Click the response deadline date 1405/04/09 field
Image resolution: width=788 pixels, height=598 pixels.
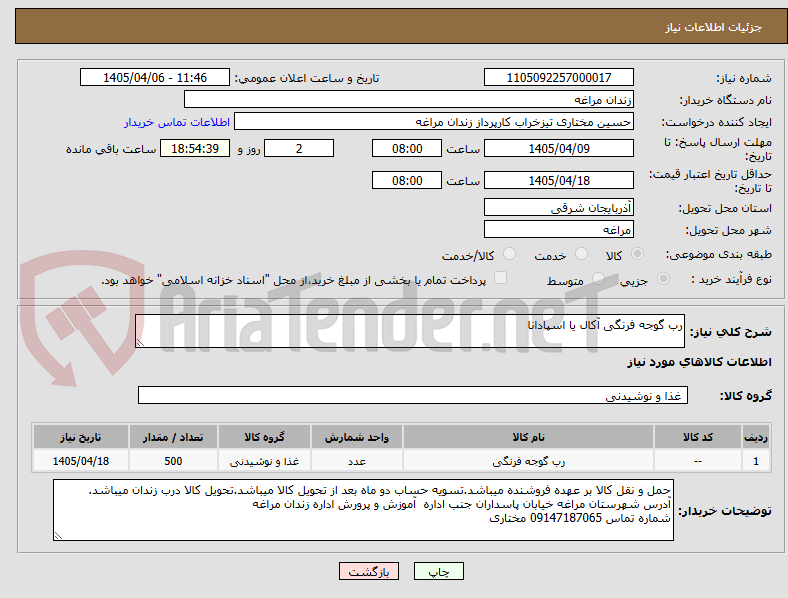pos(558,148)
